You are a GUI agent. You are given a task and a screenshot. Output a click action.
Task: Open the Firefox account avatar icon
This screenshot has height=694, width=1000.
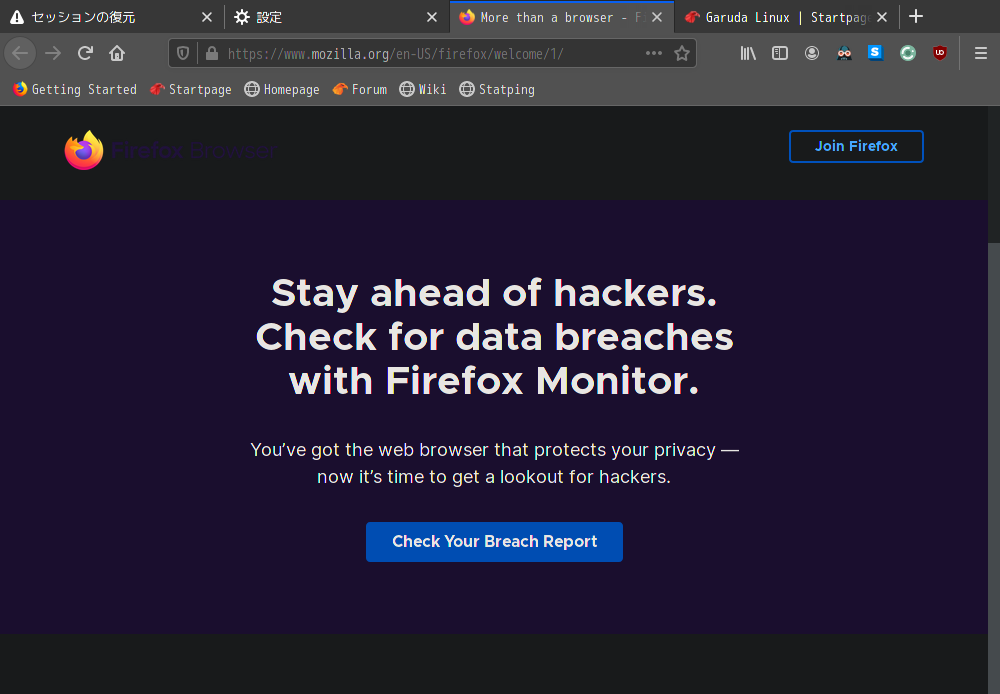coord(812,53)
